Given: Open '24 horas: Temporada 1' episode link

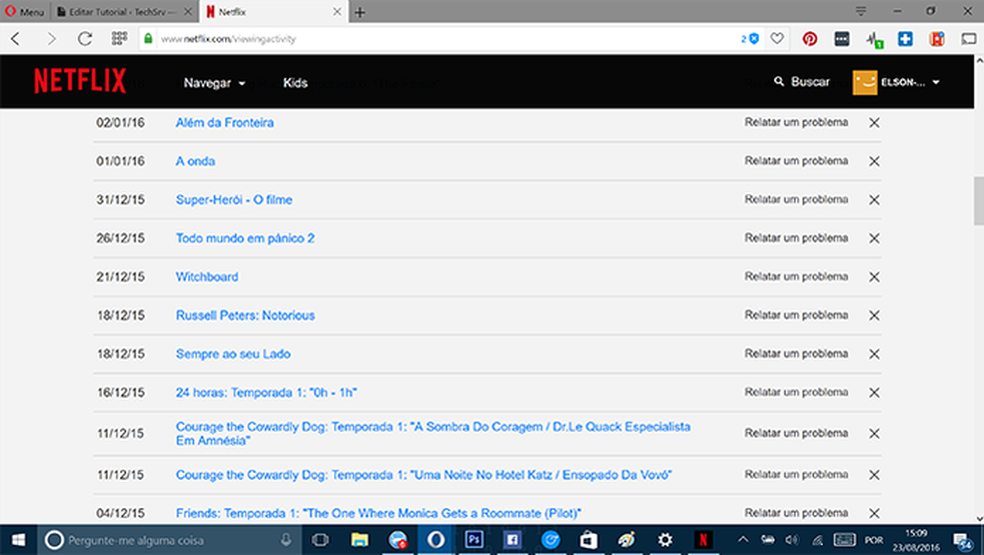Looking at the screenshot, I should pyautogui.click(x=266, y=392).
